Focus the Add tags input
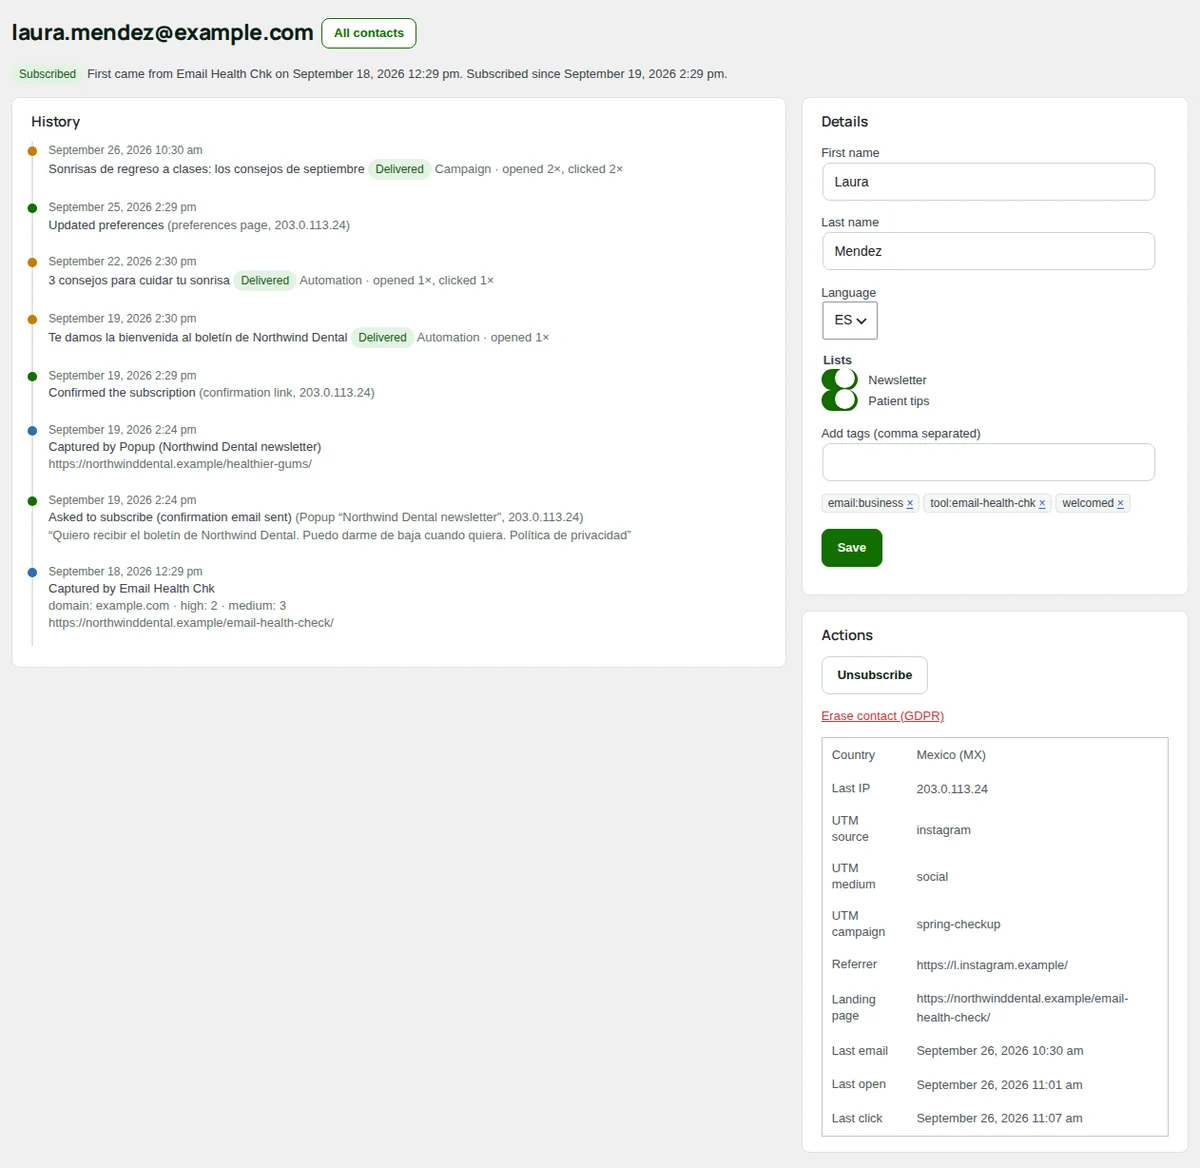This screenshot has width=1200, height=1168. coord(988,462)
